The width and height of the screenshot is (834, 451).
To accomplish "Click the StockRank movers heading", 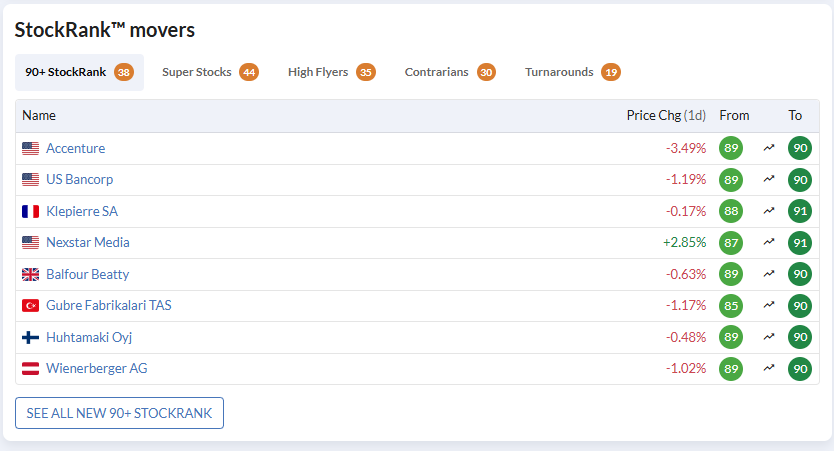I will (x=105, y=30).
